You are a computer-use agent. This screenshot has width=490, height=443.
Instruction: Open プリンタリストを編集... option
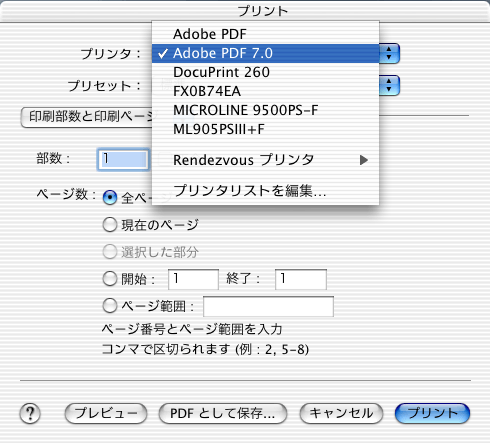click(x=265, y=191)
